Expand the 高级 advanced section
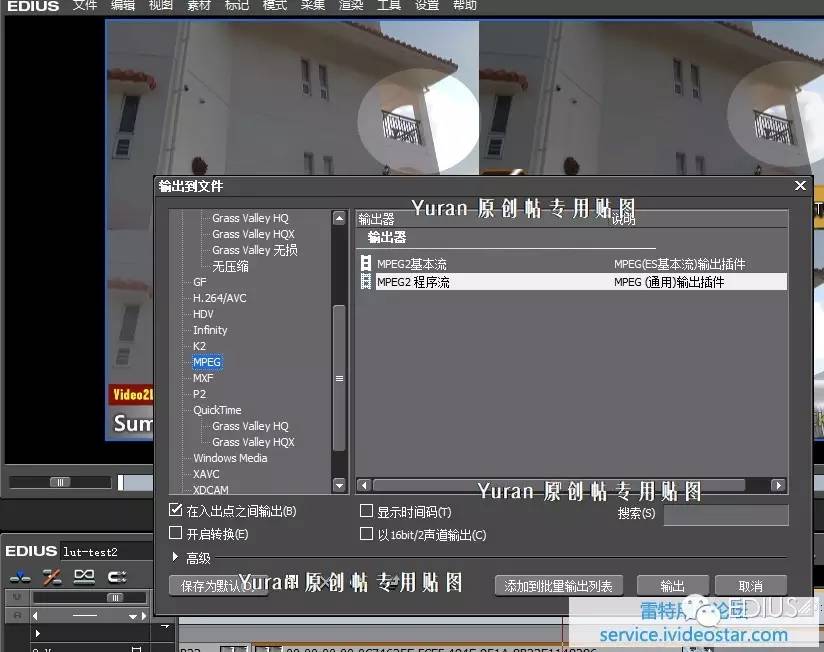This screenshot has width=824, height=652. point(176,558)
